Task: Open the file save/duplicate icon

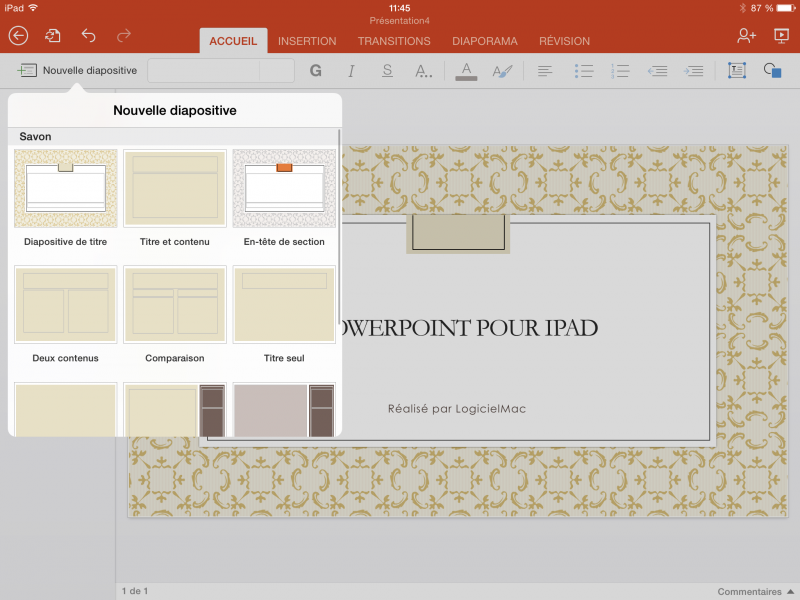Action: pyautogui.click(x=53, y=36)
